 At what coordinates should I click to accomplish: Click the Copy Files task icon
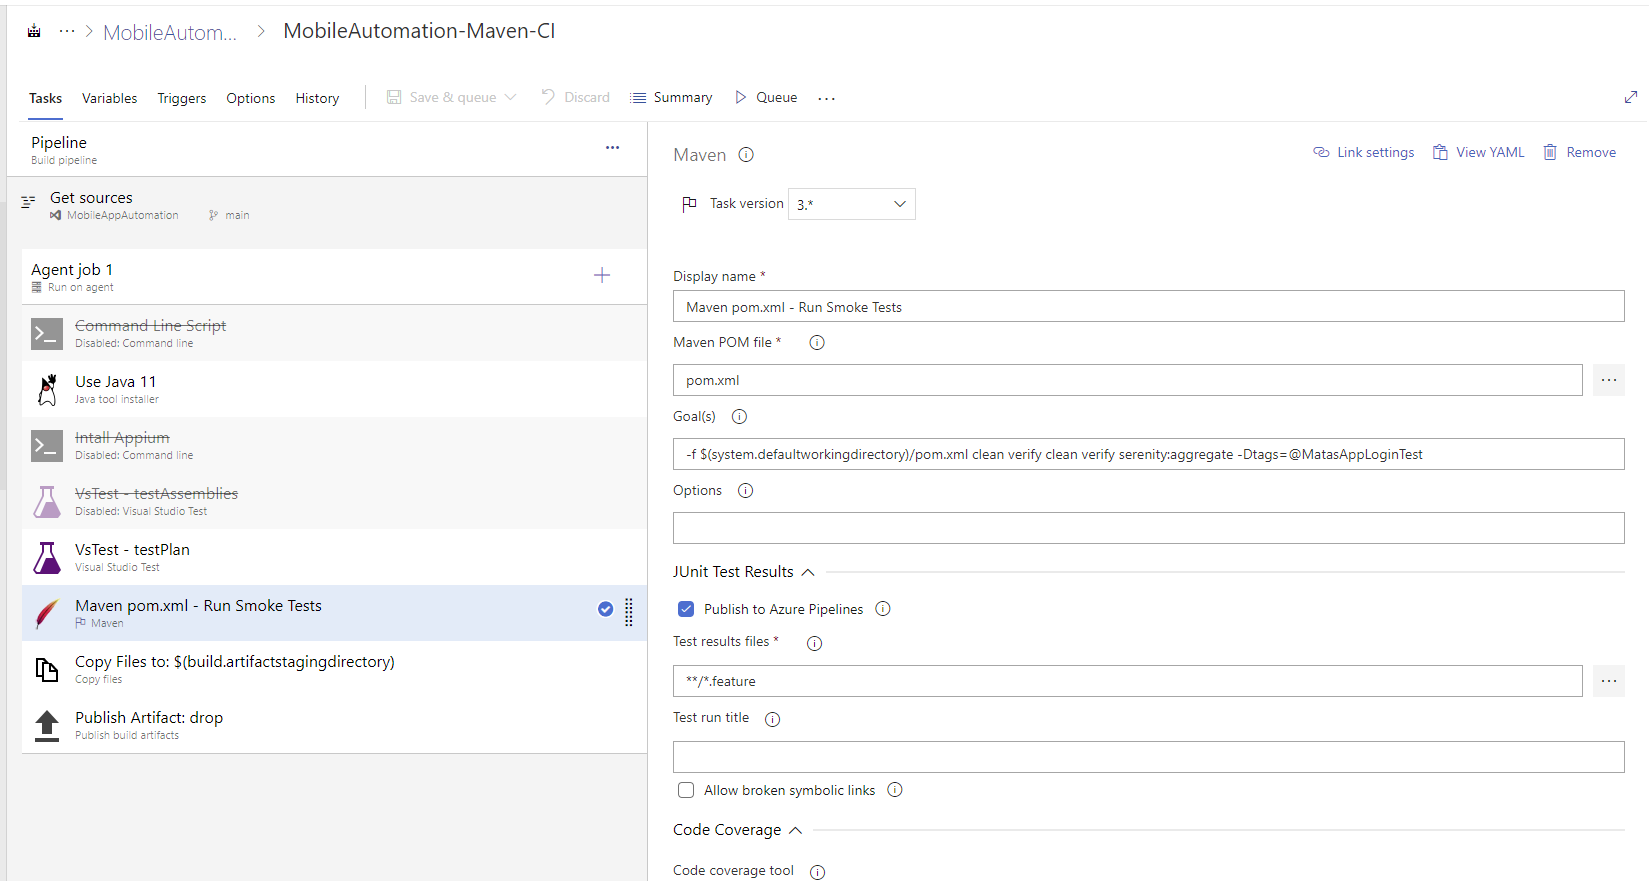coord(47,669)
